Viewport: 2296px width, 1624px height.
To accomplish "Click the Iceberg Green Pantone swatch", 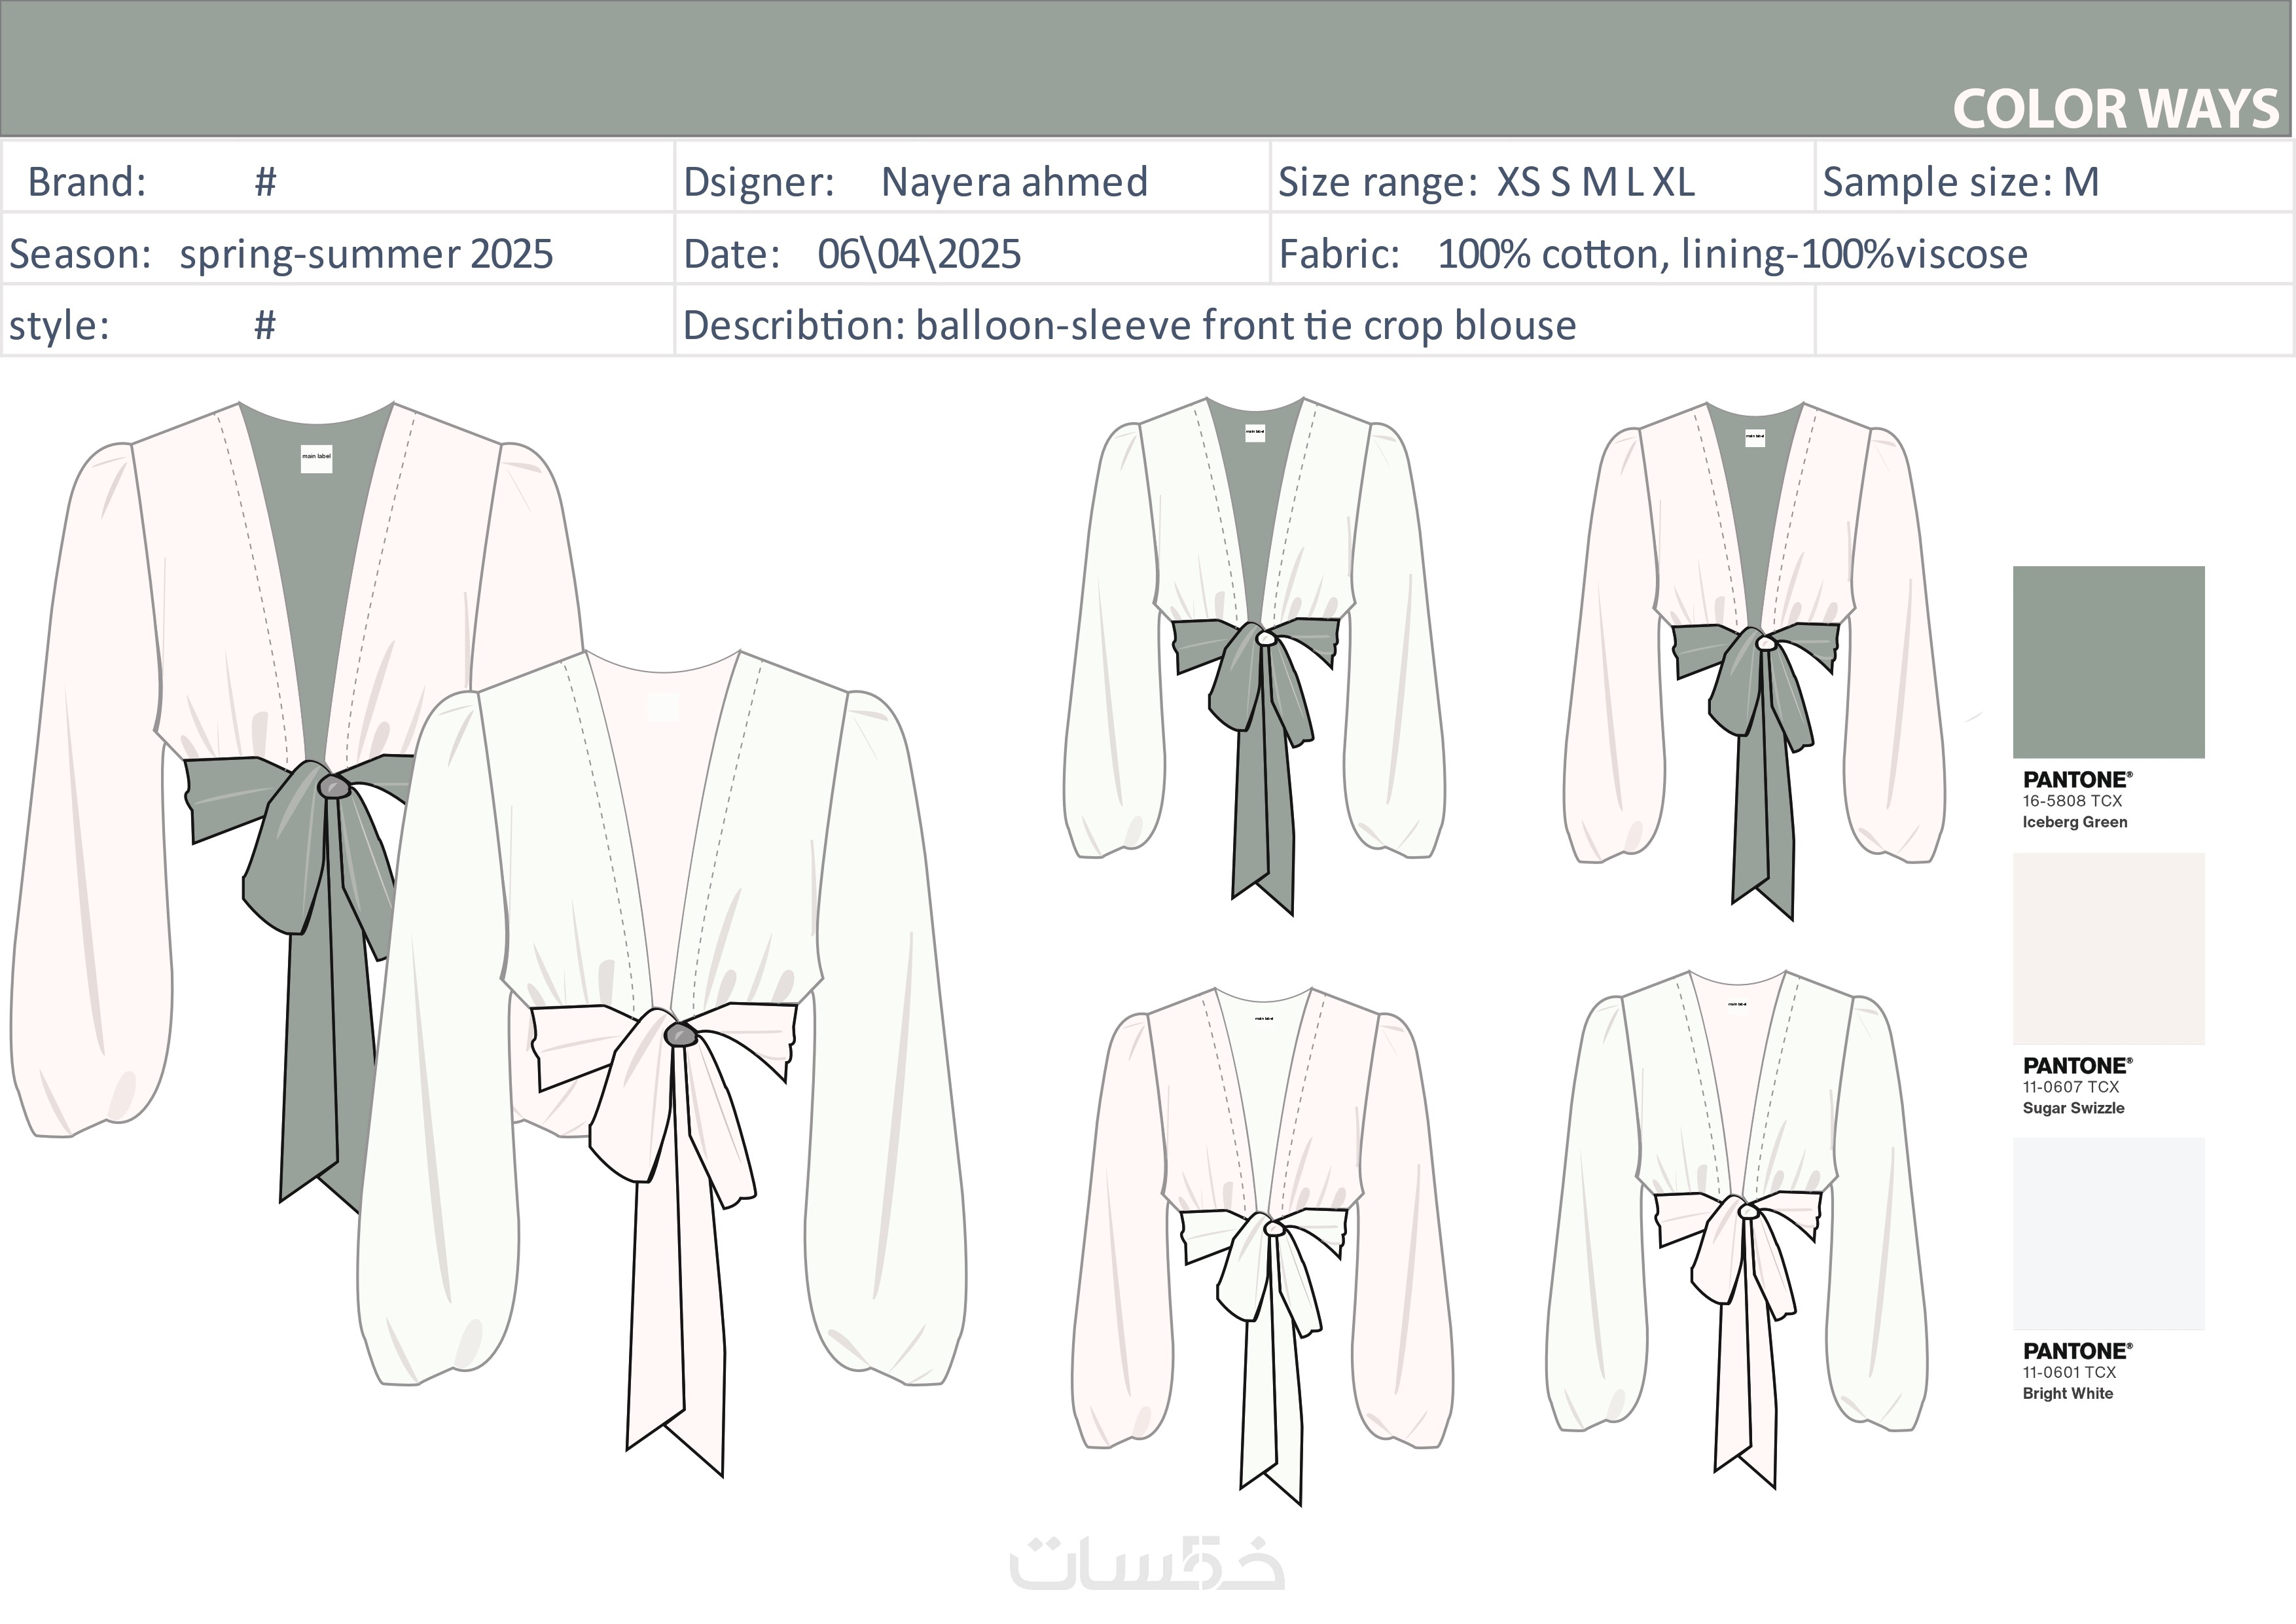I will (x=2108, y=661).
